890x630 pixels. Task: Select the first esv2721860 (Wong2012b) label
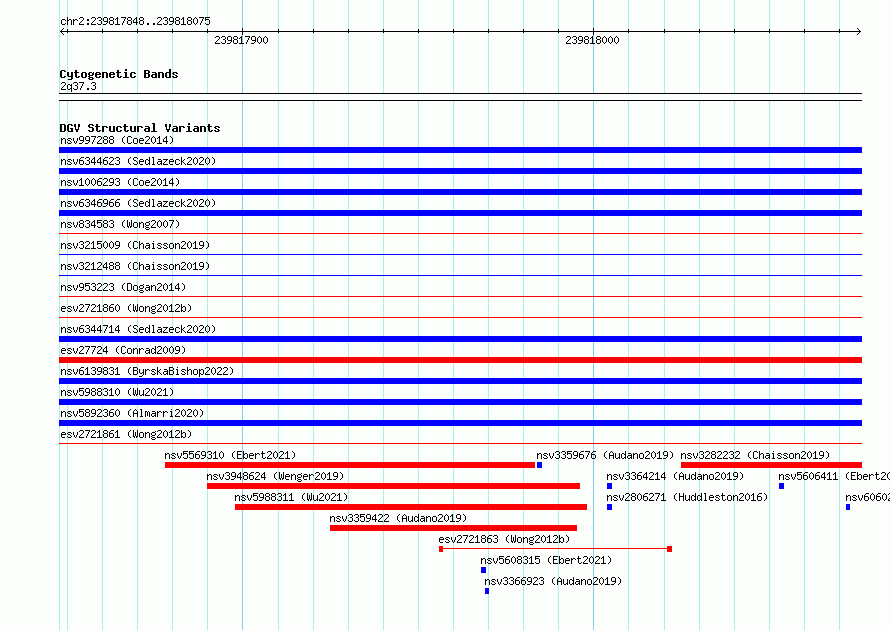(126, 308)
